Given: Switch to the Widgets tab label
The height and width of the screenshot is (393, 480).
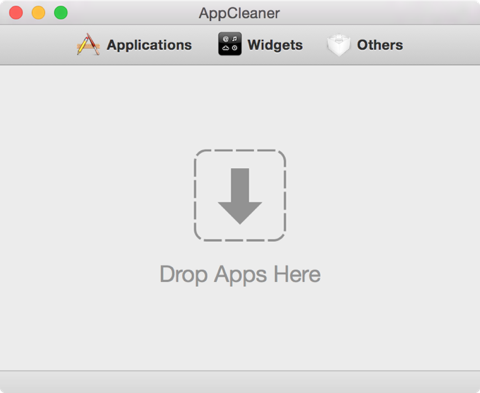Looking at the screenshot, I should click(275, 45).
